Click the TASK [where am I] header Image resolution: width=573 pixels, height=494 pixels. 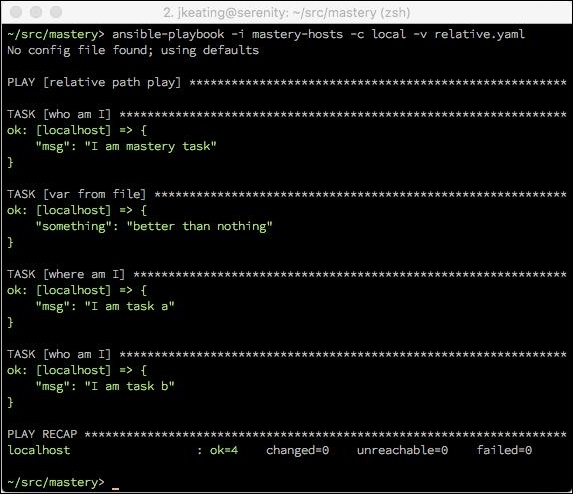click(x=66, y=274)
